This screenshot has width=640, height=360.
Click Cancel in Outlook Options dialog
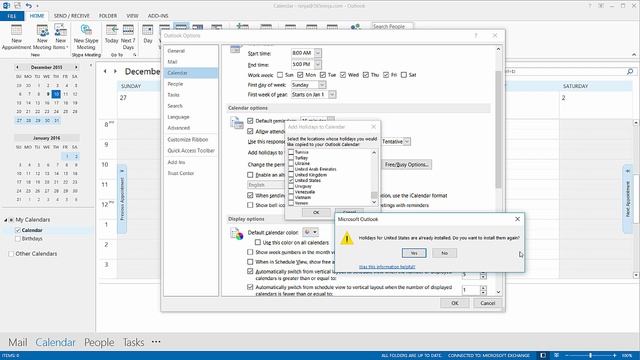coord(487,303)
